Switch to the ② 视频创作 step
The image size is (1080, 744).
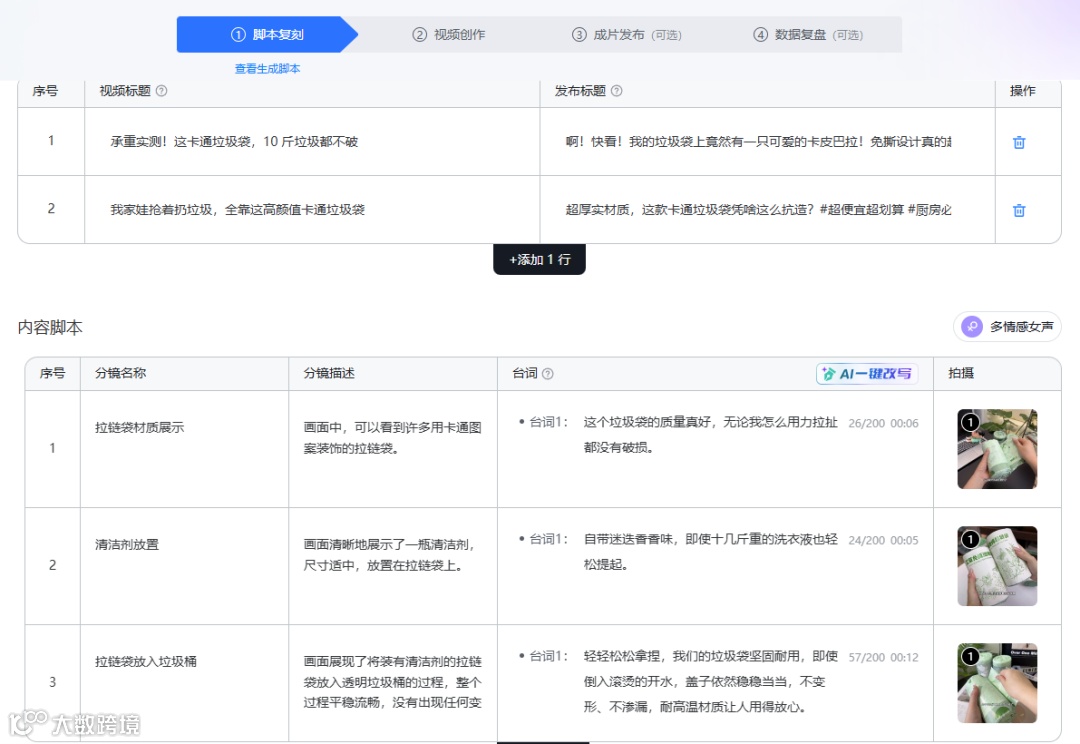(449, 34)
